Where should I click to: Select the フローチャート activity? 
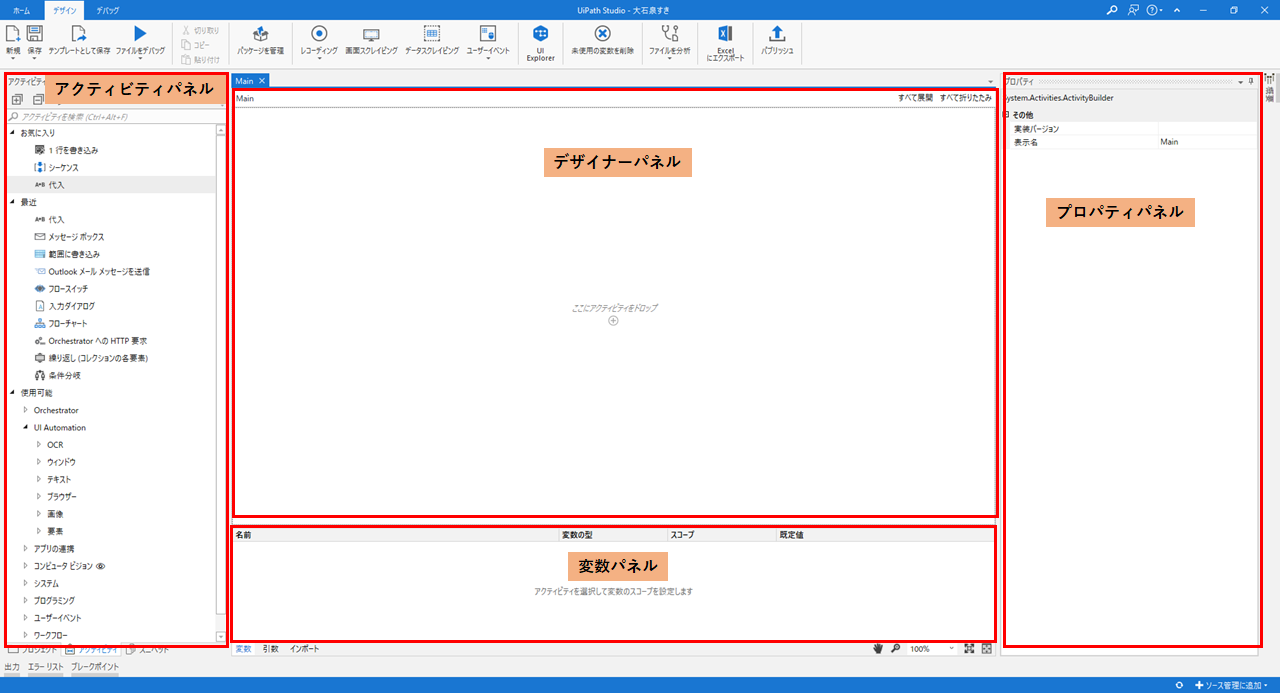pyautogui.click(x=67, y=323)
